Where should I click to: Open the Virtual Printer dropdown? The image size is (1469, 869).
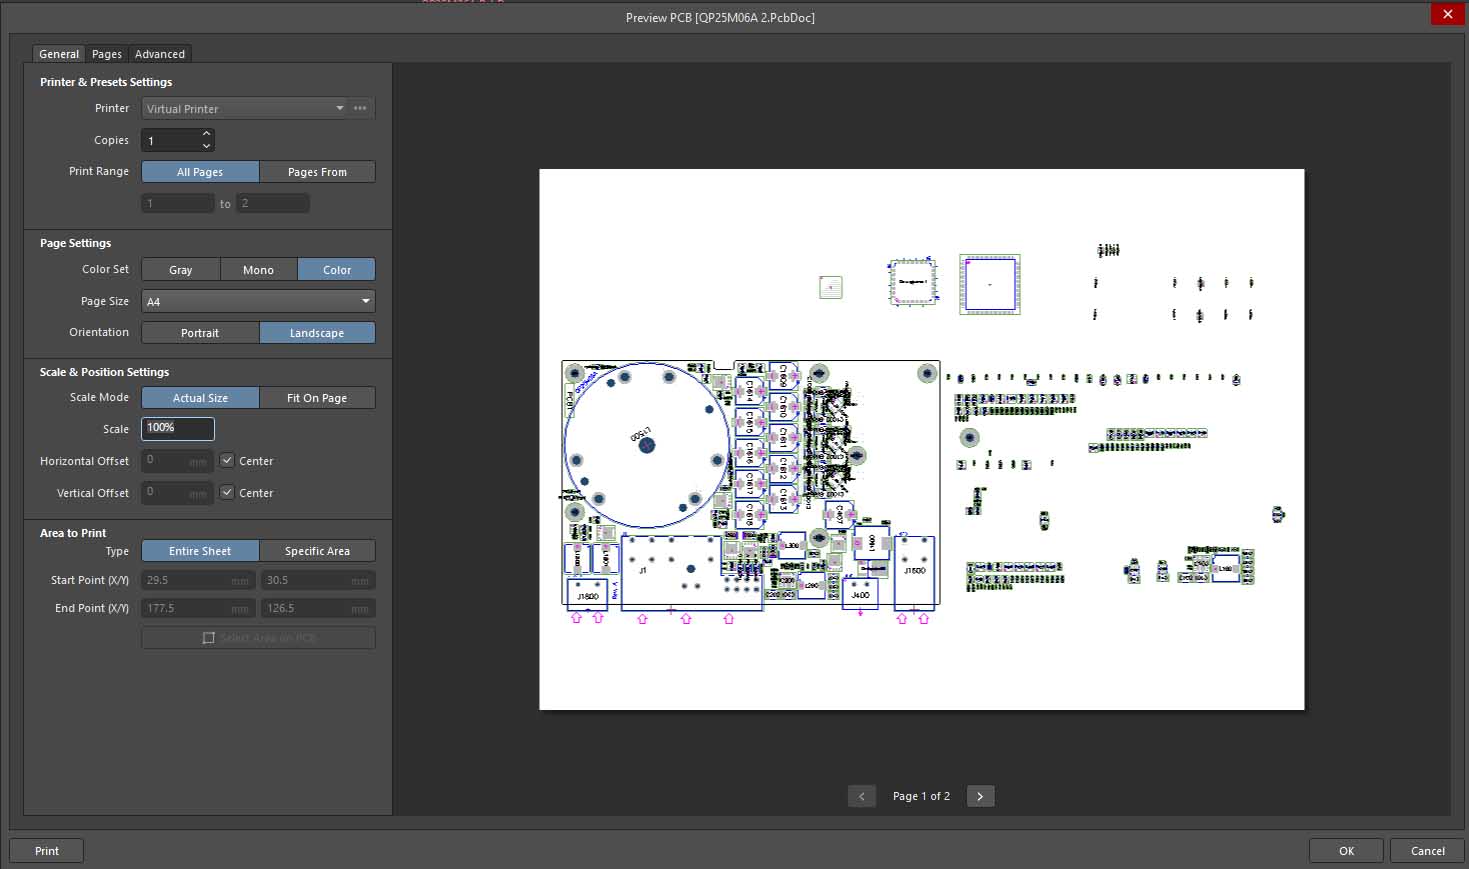point(244,108)
